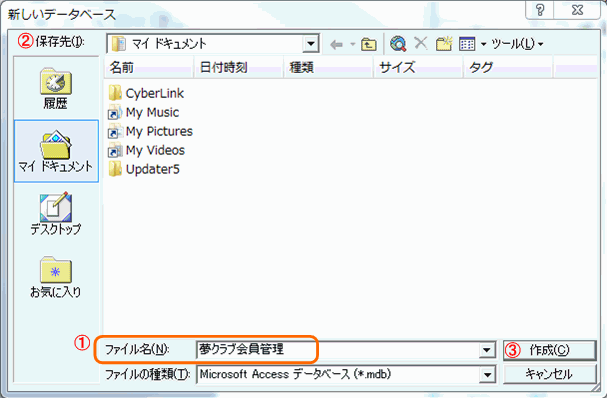This screenshot has width=607, height=398.
Task: Sort by the タグ column header
Action: pos(508,67)
